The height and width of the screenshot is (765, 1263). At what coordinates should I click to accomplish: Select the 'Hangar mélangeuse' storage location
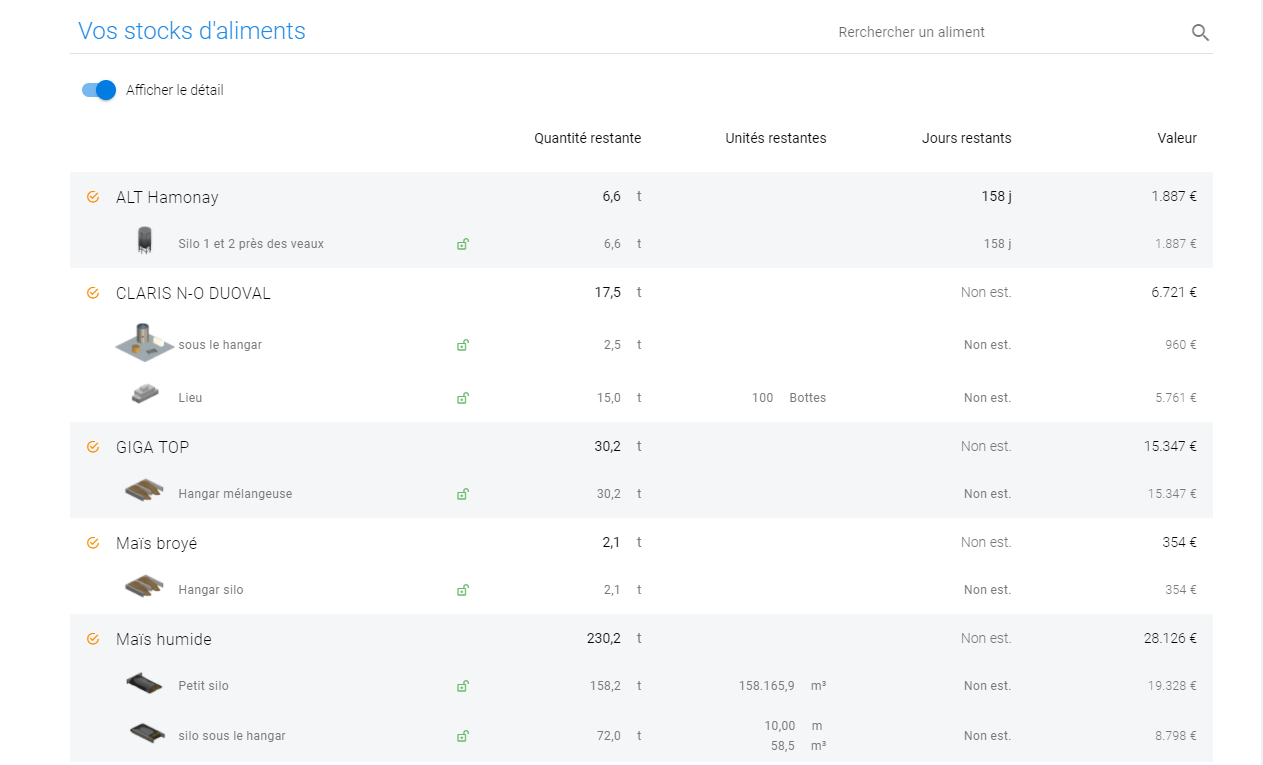[235, 494]
